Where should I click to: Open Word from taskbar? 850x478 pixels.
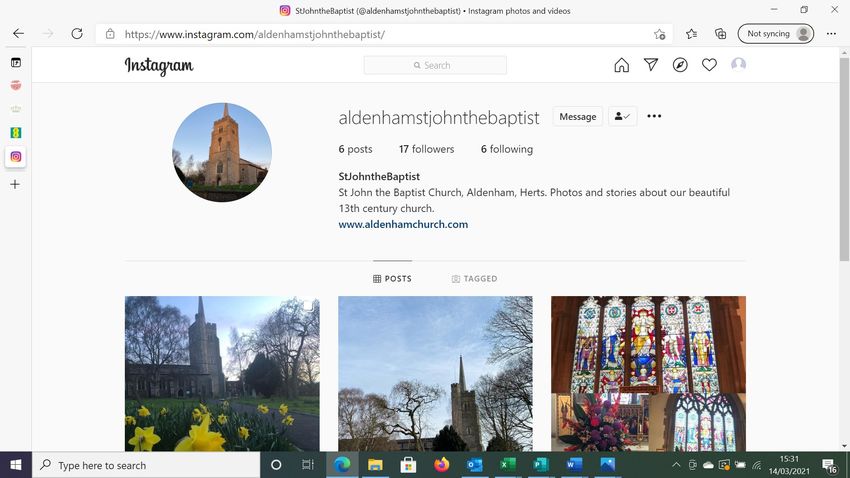click(574, 465)
